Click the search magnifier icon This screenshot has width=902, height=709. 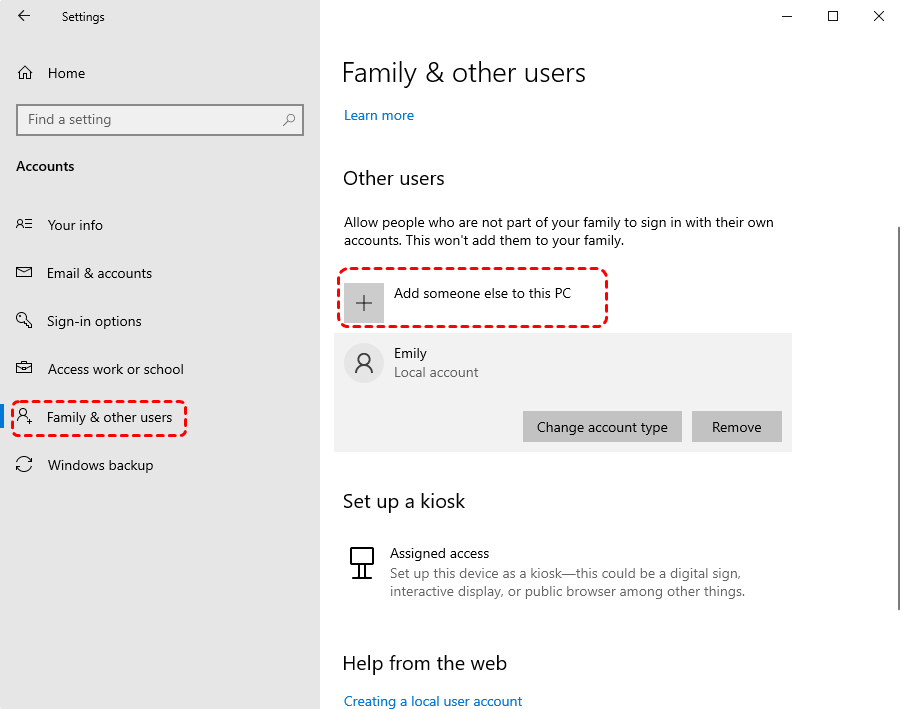coord(289,120)
